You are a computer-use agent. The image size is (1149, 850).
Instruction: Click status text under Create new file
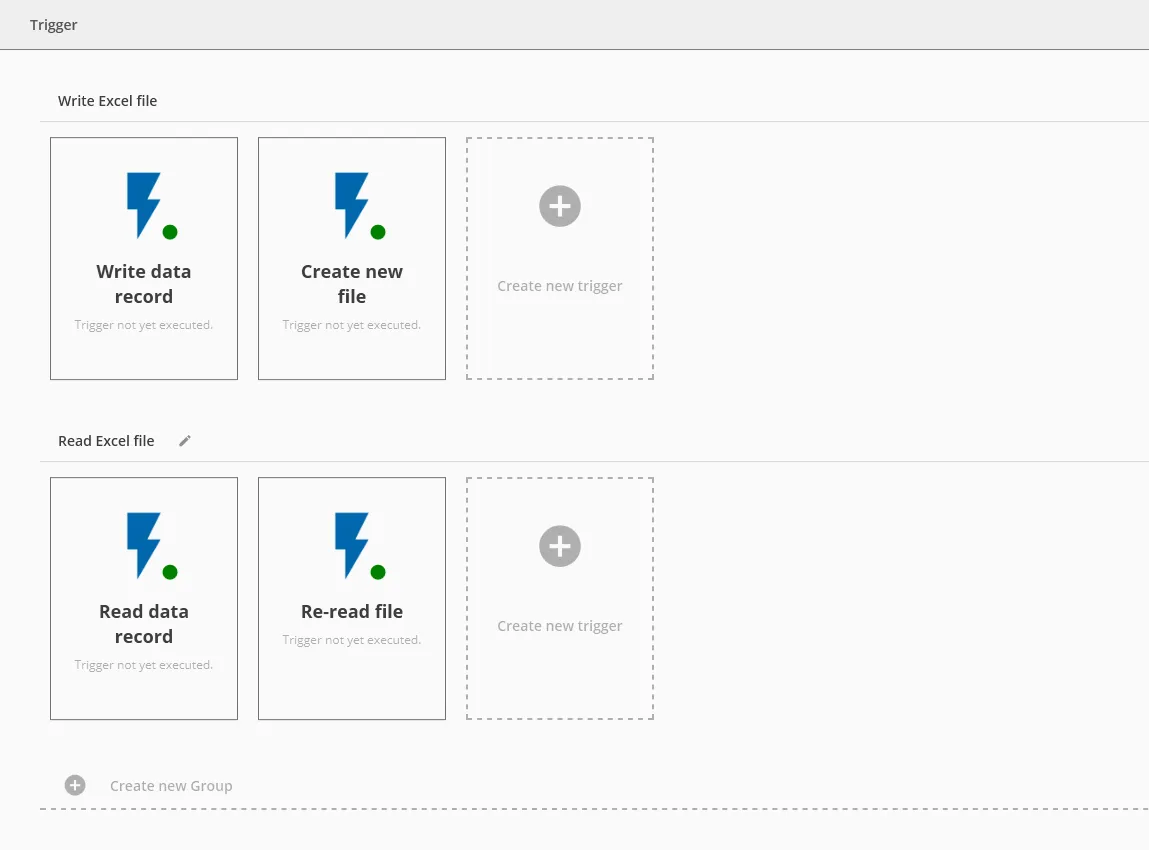point(352,325)
